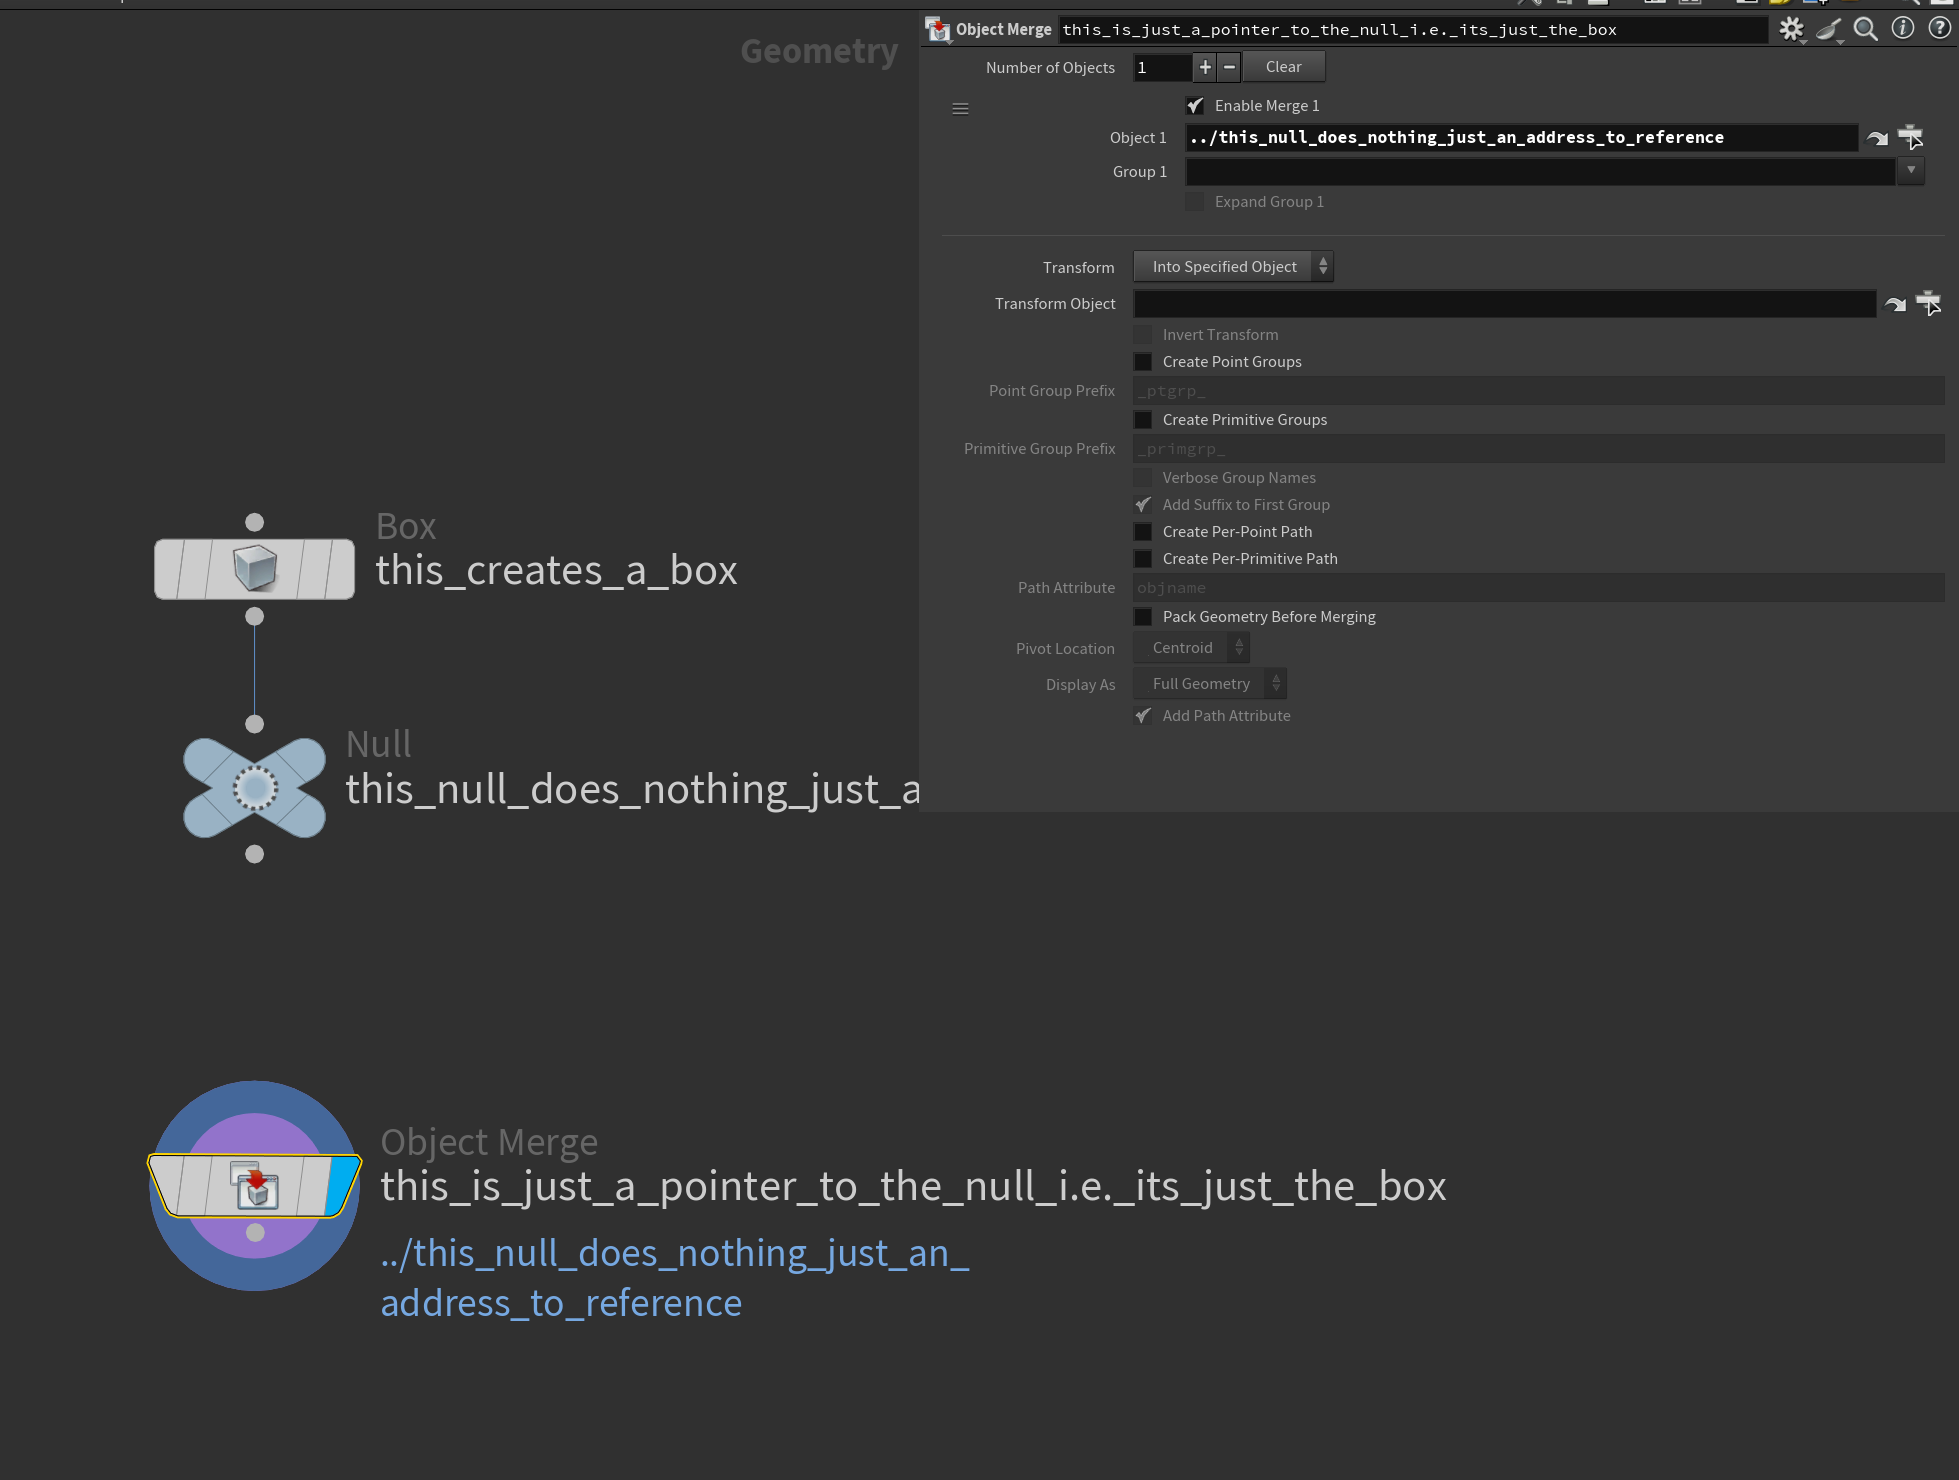1959x1480 pixels.
Task: Toggle Enable Merge 1 checkbox
Action: tap(1195, 105)
